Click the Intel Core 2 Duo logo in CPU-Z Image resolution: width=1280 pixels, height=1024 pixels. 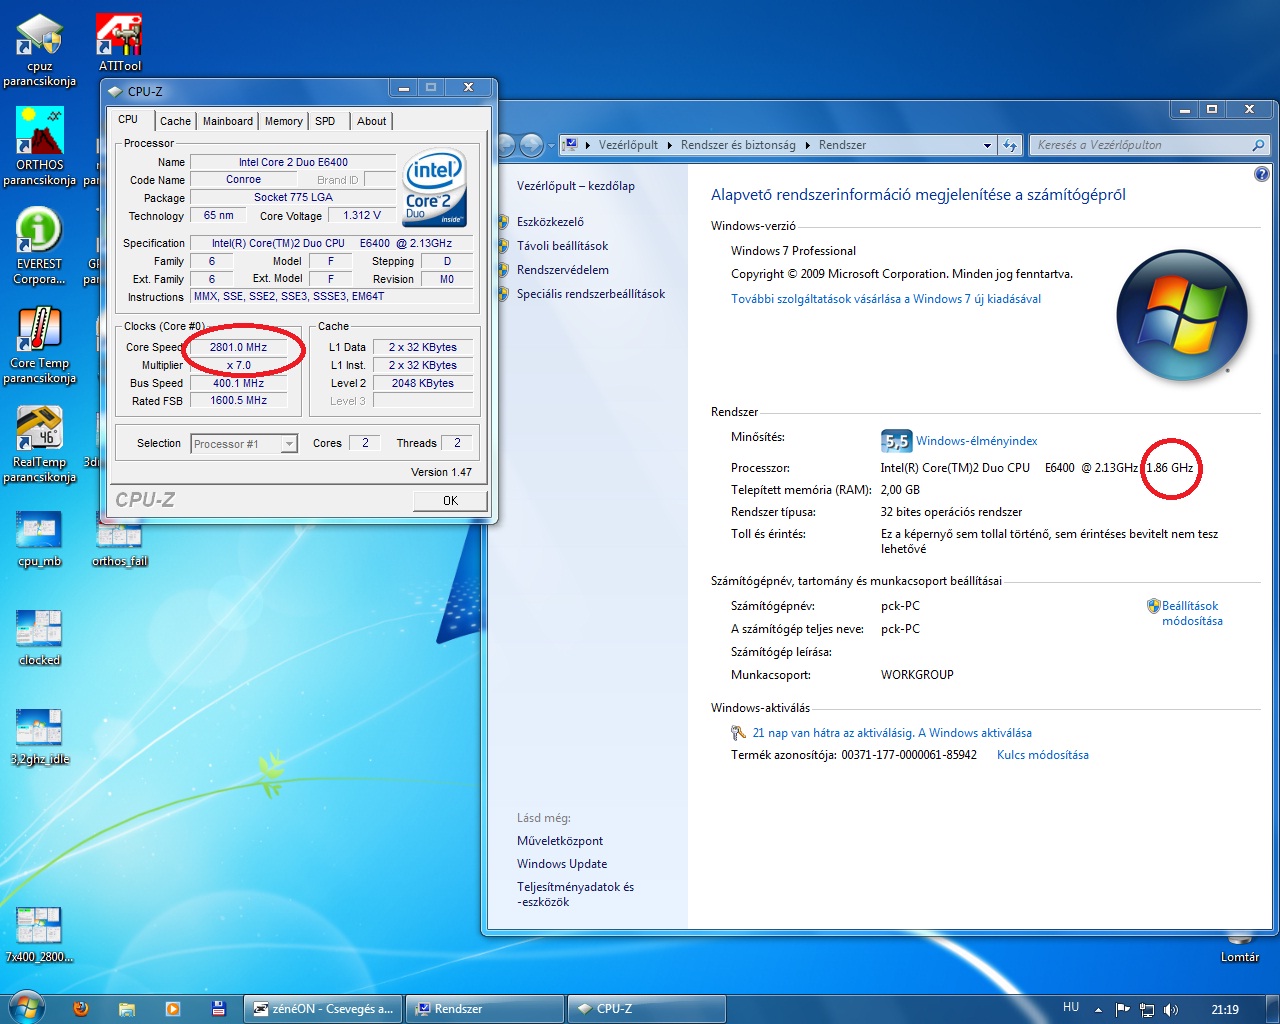[x=434, y=187]
